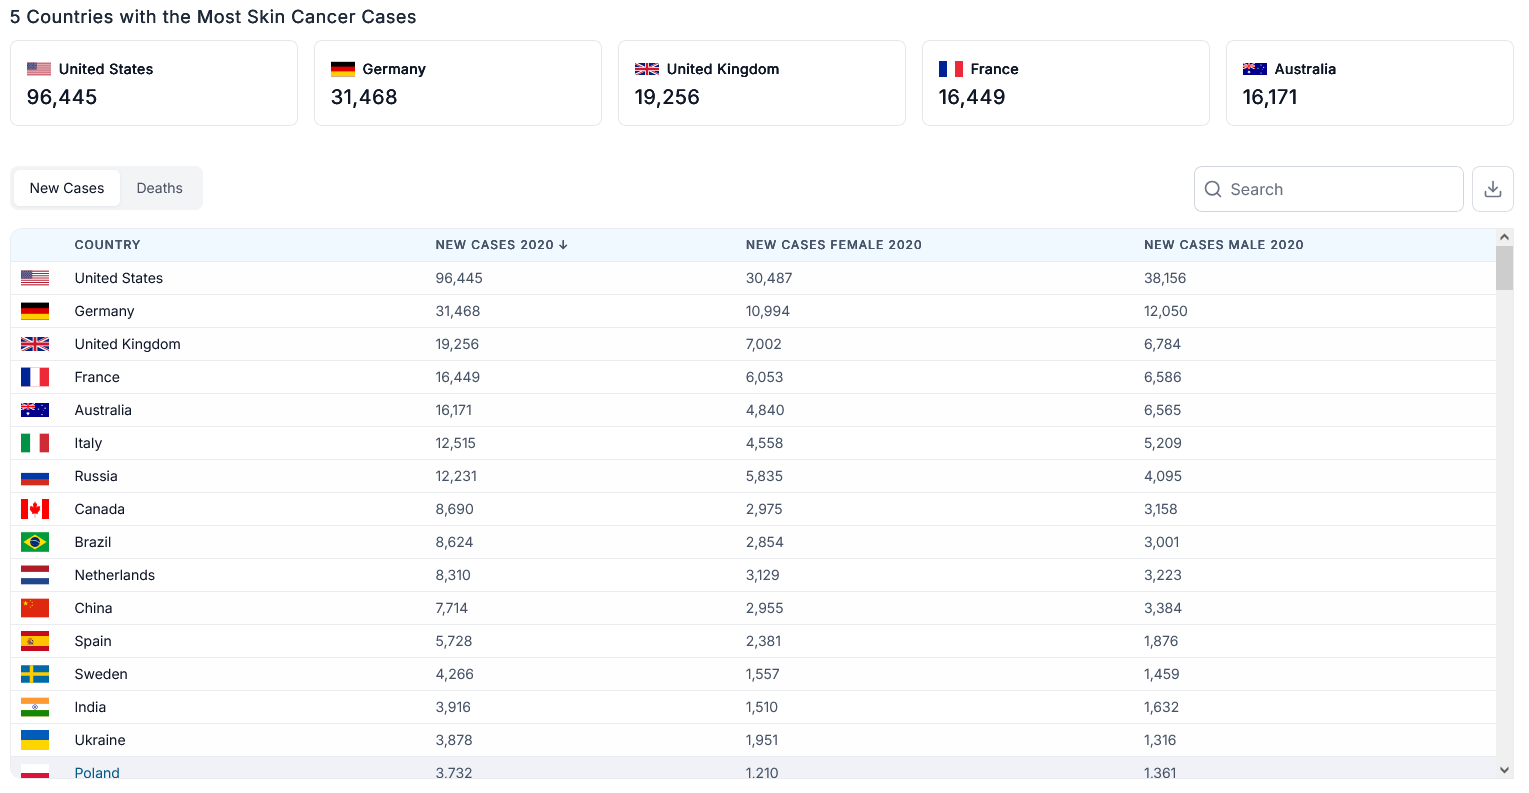Sort by the Country column header
Viewport: 1529px width, 793px height.
pos(107,245)
